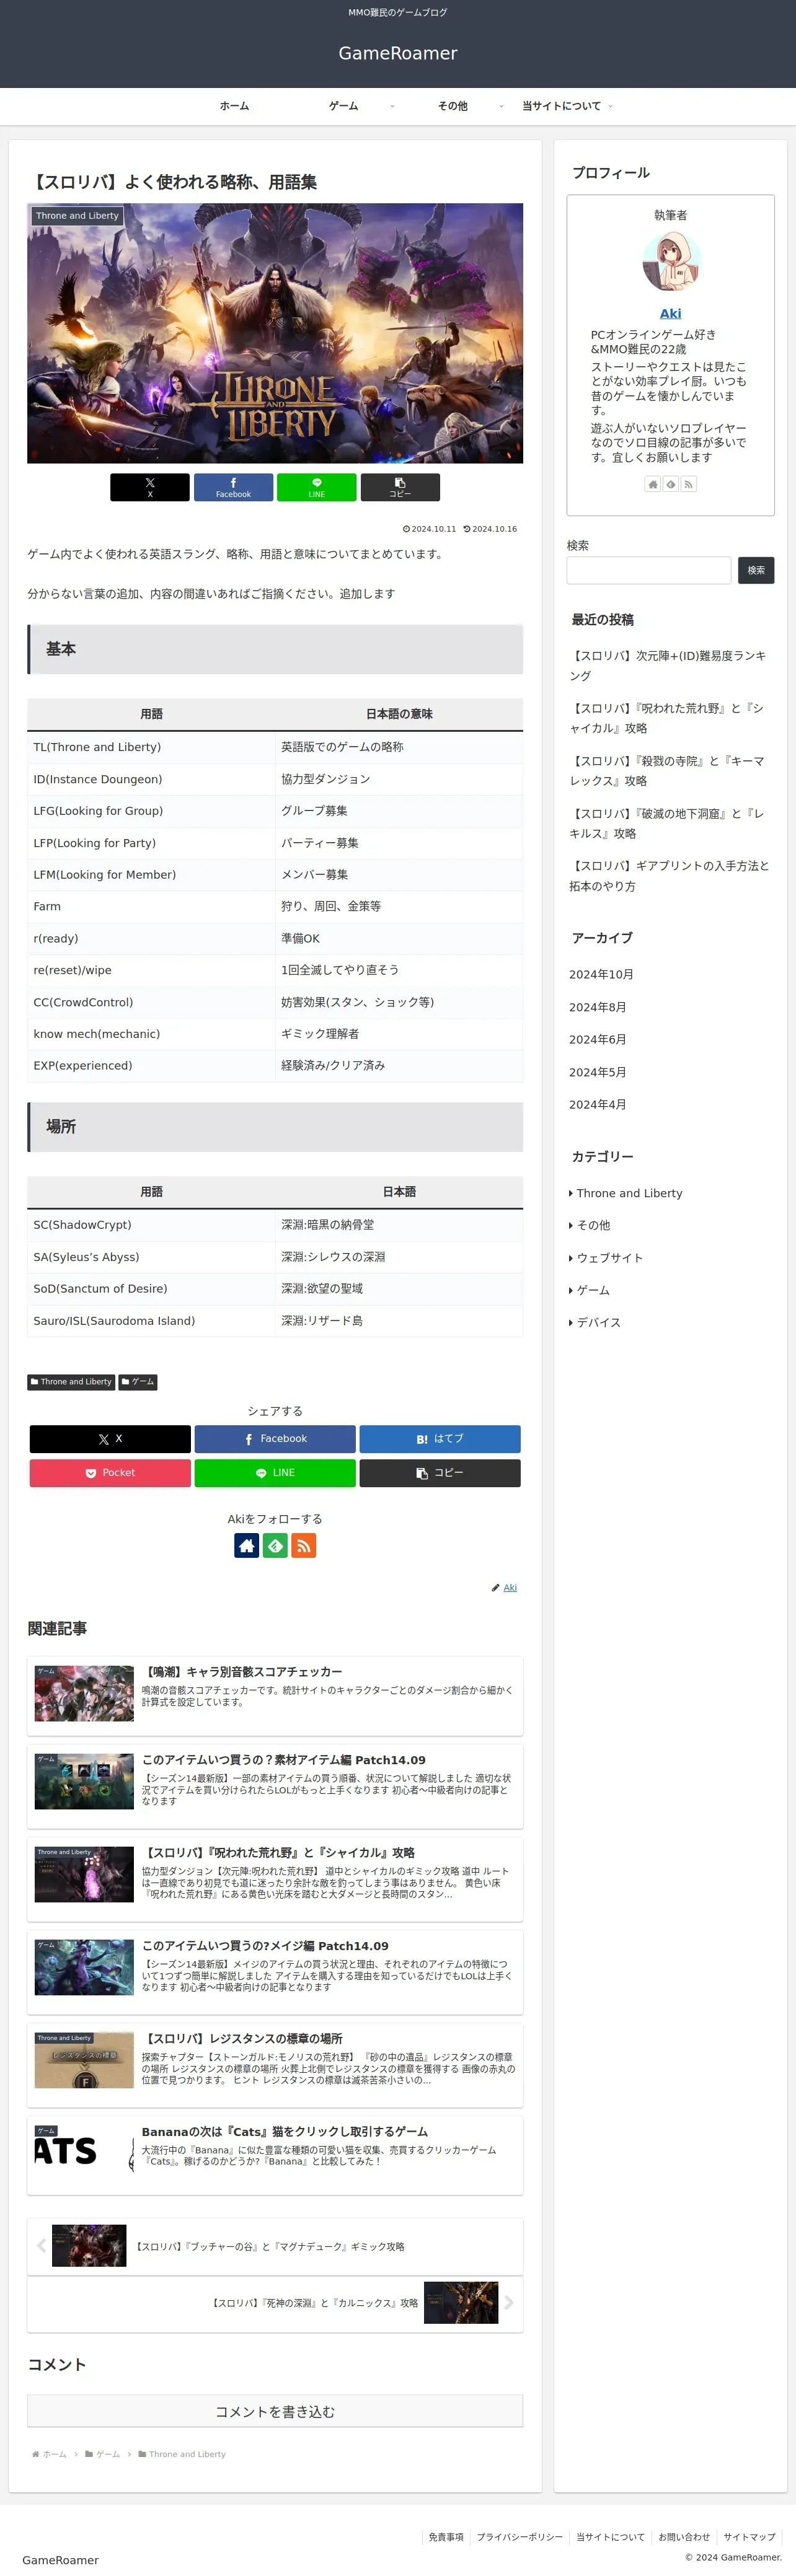Click table cell LFG(Looking for Group)
This screenshot has height=2576, width=796.
tap(151, 811)
